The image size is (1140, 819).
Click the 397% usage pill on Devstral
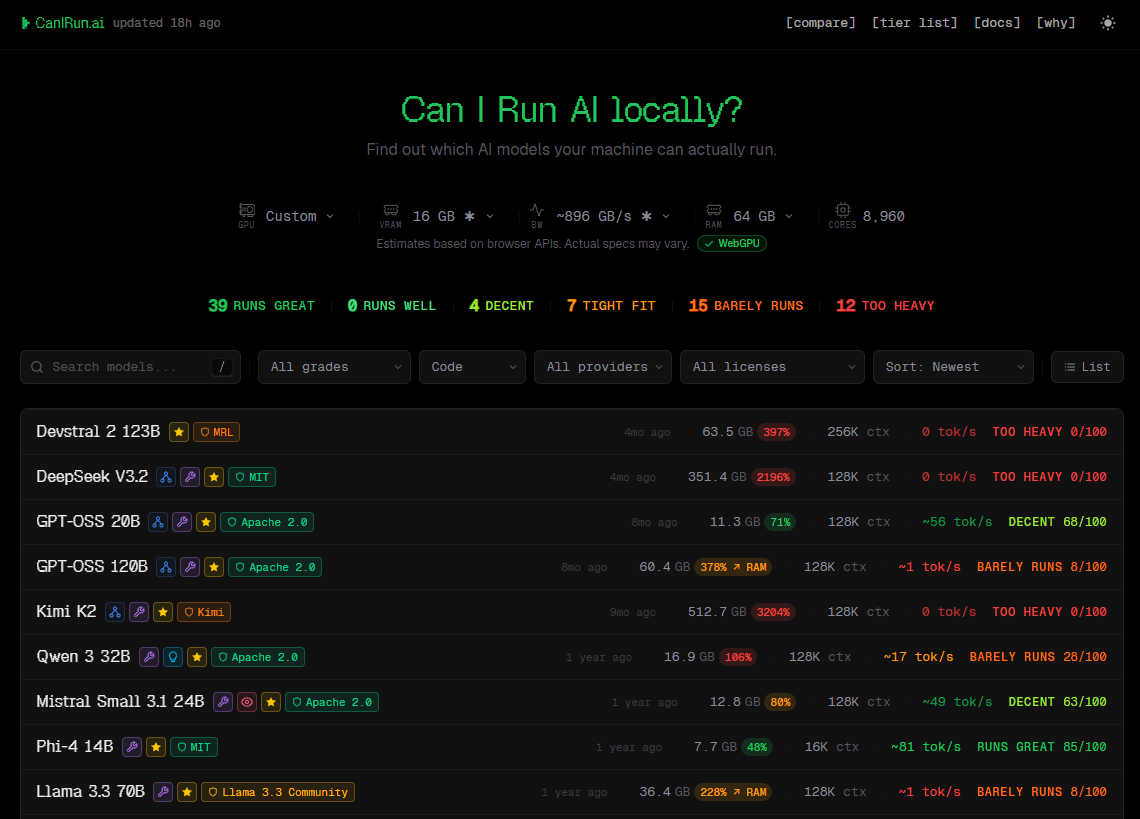776,432
